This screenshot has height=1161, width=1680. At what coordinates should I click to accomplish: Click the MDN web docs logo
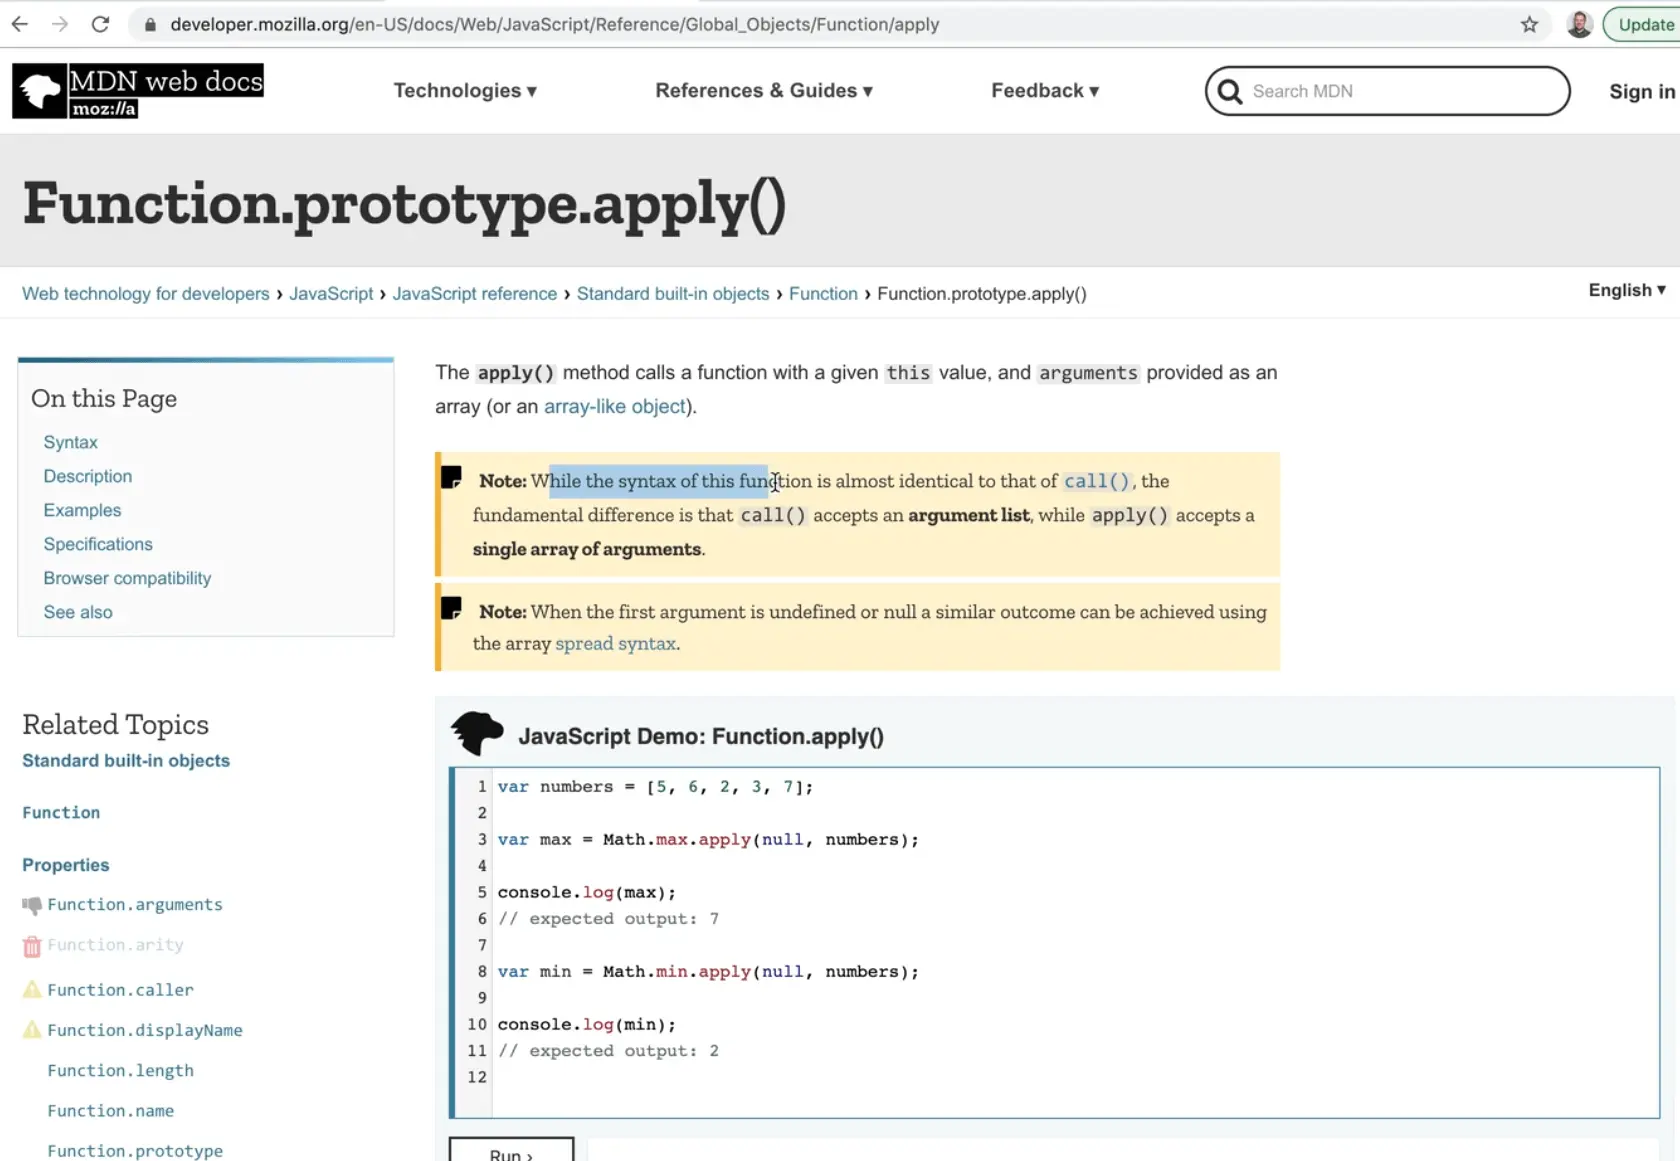pos(138,91)
